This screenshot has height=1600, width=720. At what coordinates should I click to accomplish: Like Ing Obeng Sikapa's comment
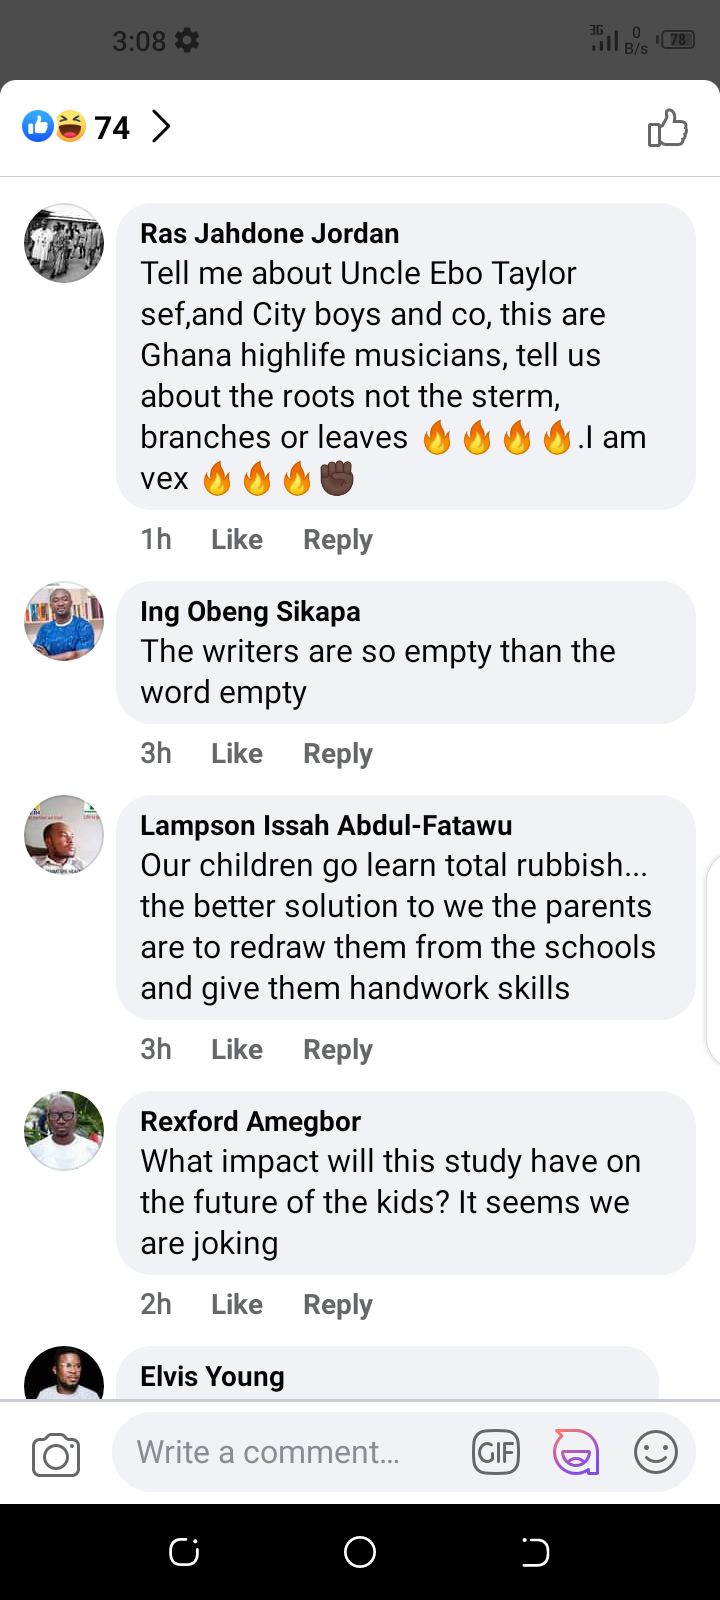coord(237,754)
